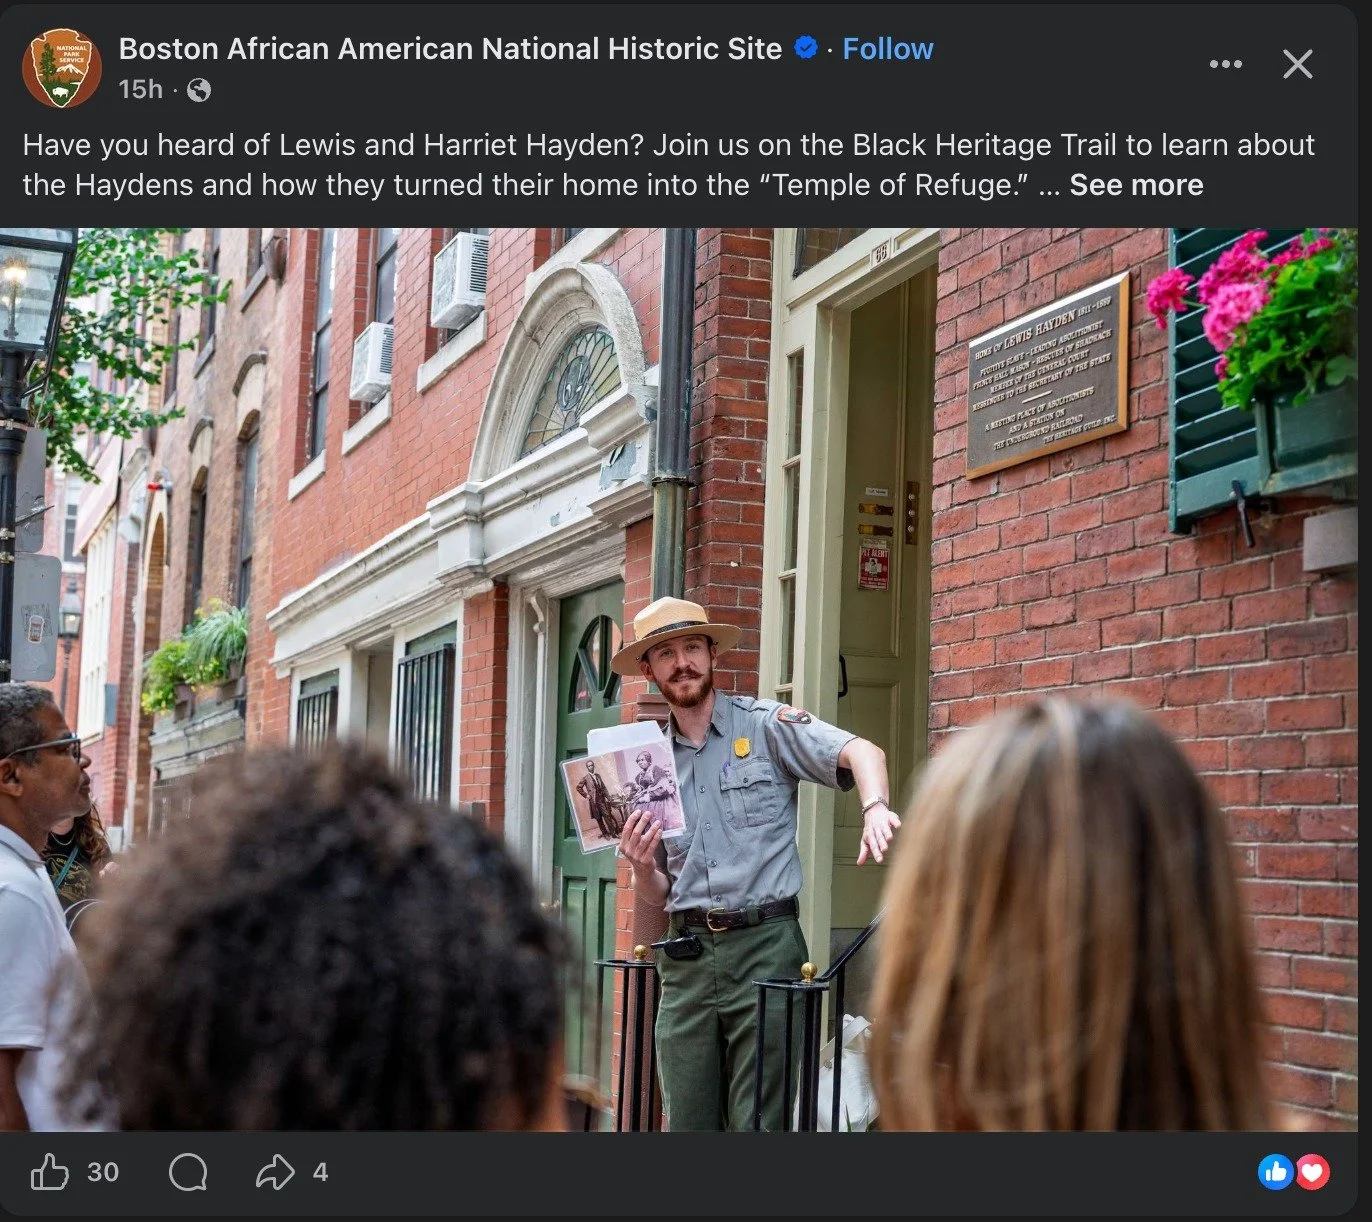Open Boston African American National Historic Site page
1372x1222 pixels.
point(450,48)
